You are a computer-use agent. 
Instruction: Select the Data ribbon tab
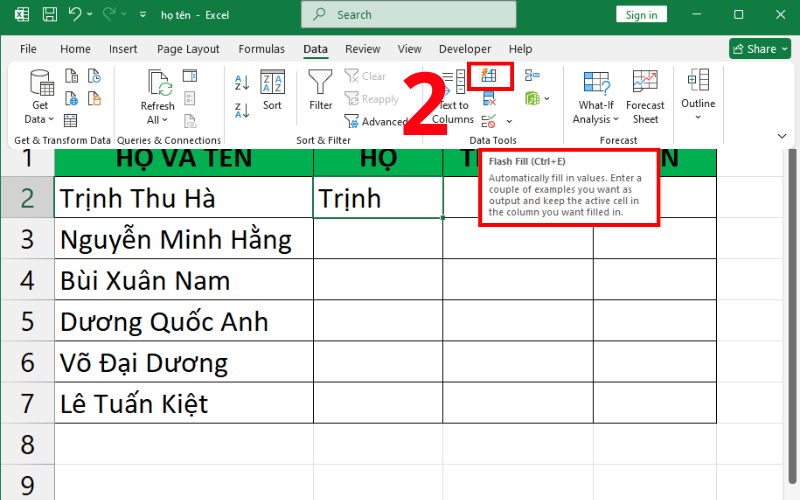pos(315,49)
